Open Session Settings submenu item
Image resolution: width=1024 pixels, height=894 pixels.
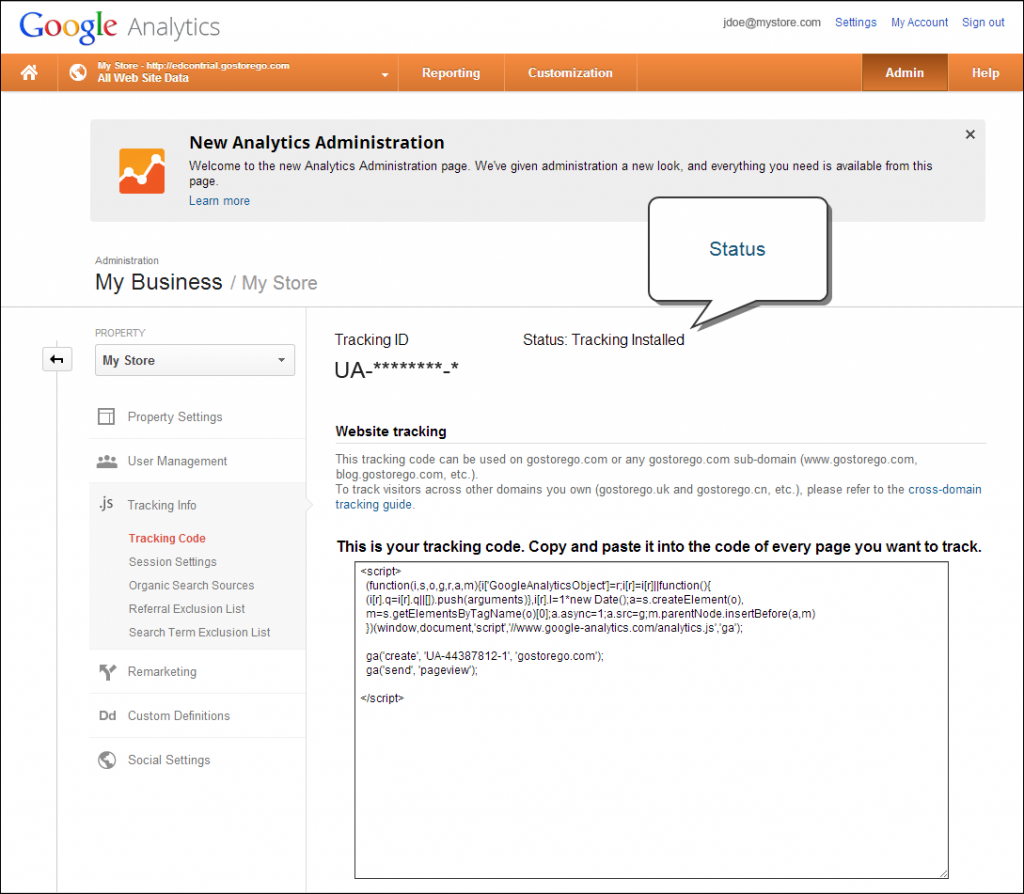tap(172, 562)
